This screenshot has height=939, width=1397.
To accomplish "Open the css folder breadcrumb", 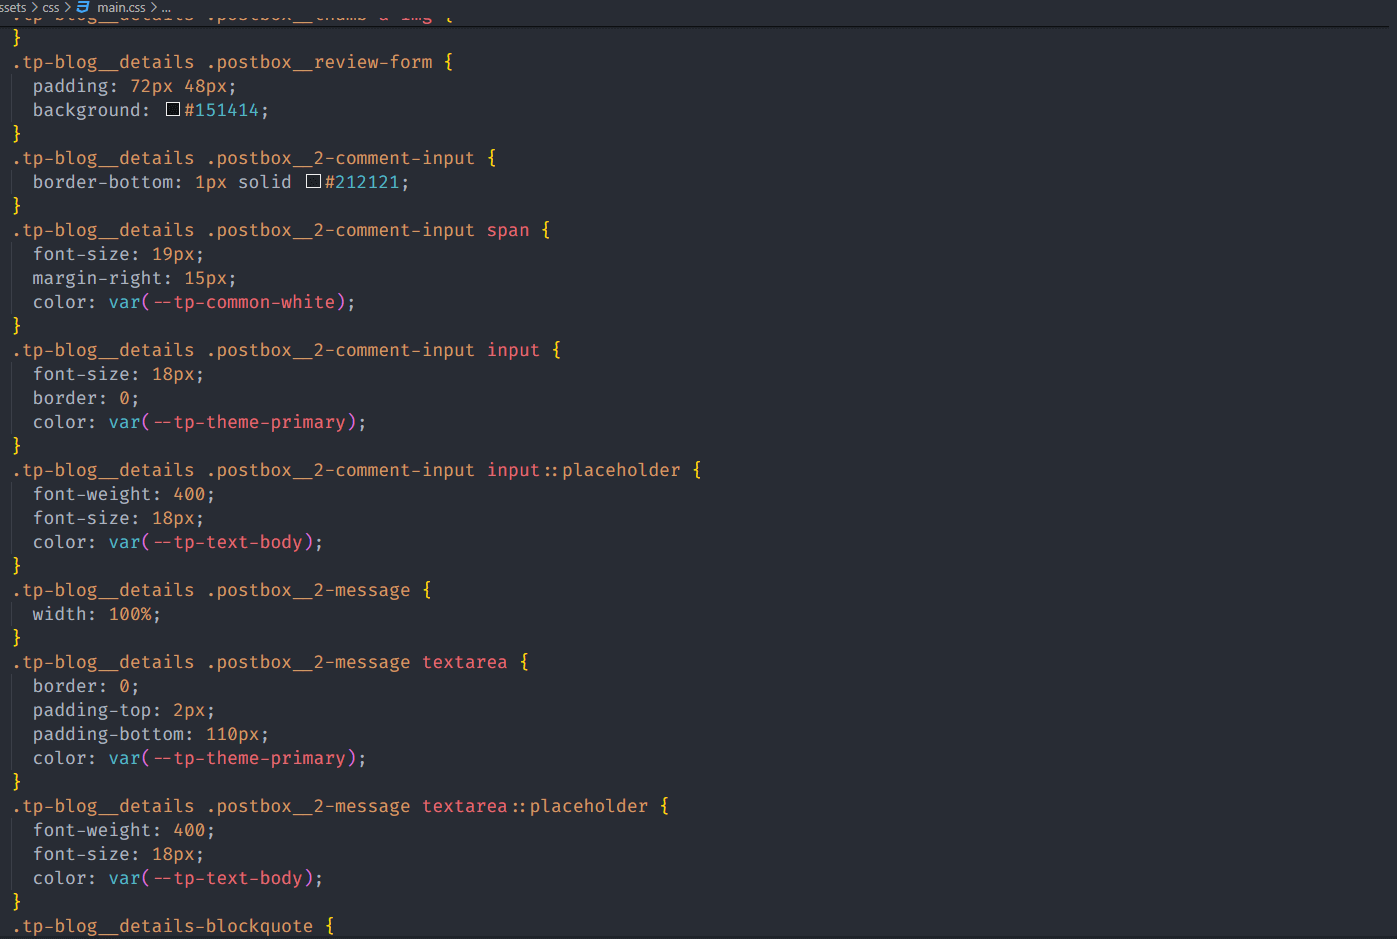I will point(51,7).
